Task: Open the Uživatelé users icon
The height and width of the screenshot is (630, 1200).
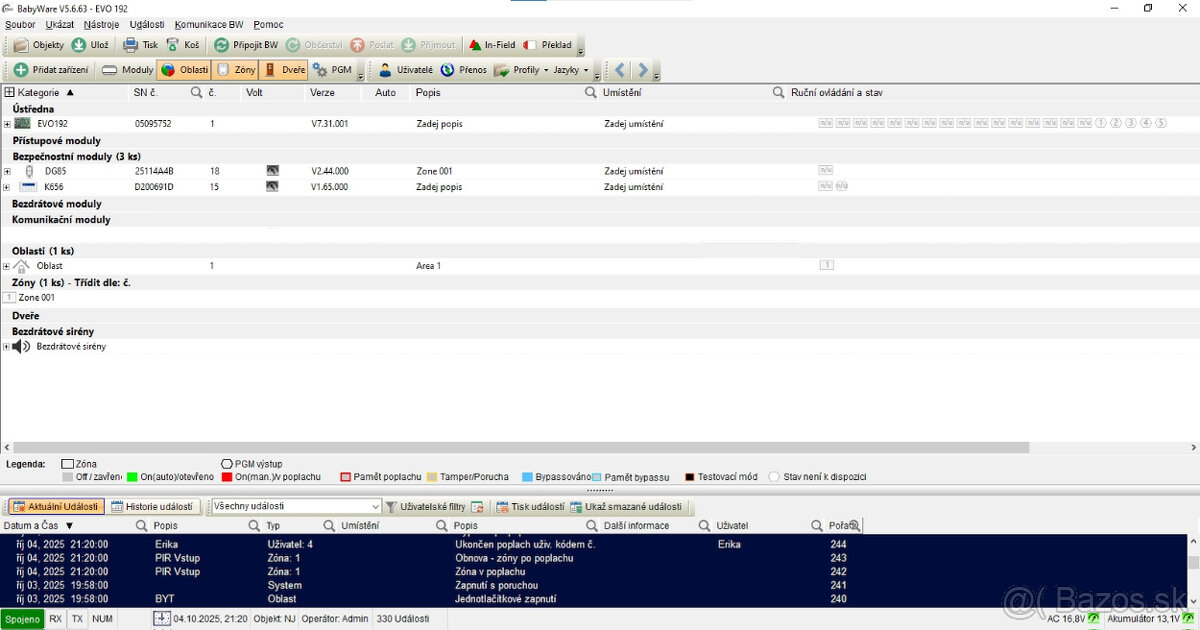Action: [x=385, y=70]
